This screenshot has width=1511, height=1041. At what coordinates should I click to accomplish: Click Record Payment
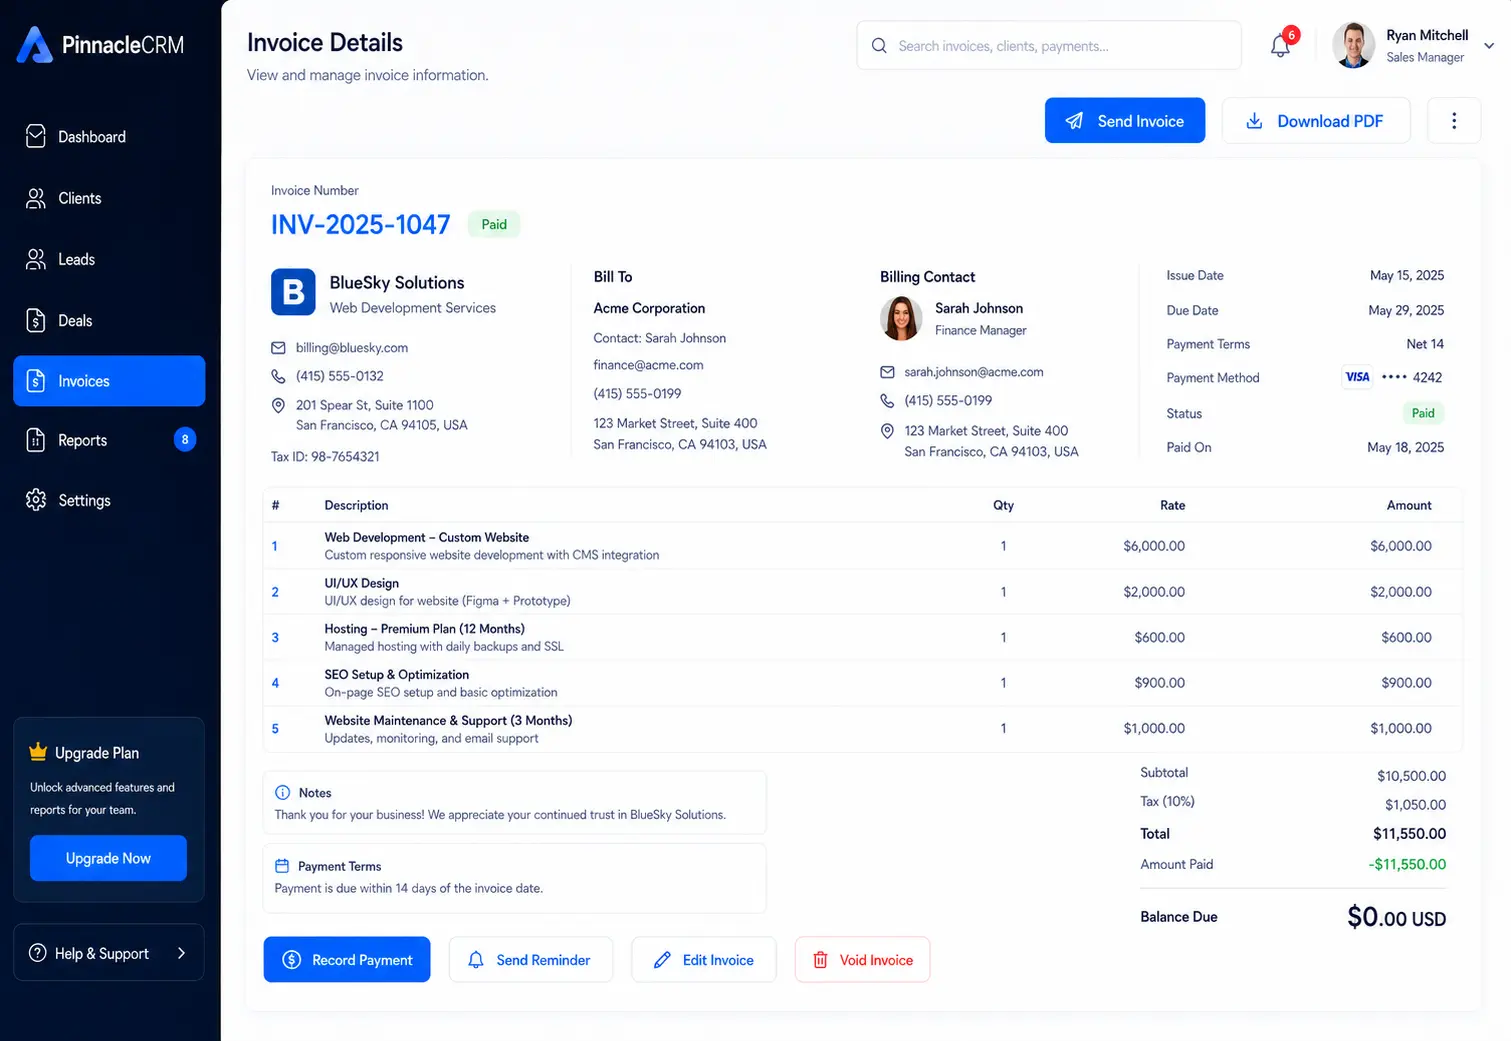click(x=347, y=960)
